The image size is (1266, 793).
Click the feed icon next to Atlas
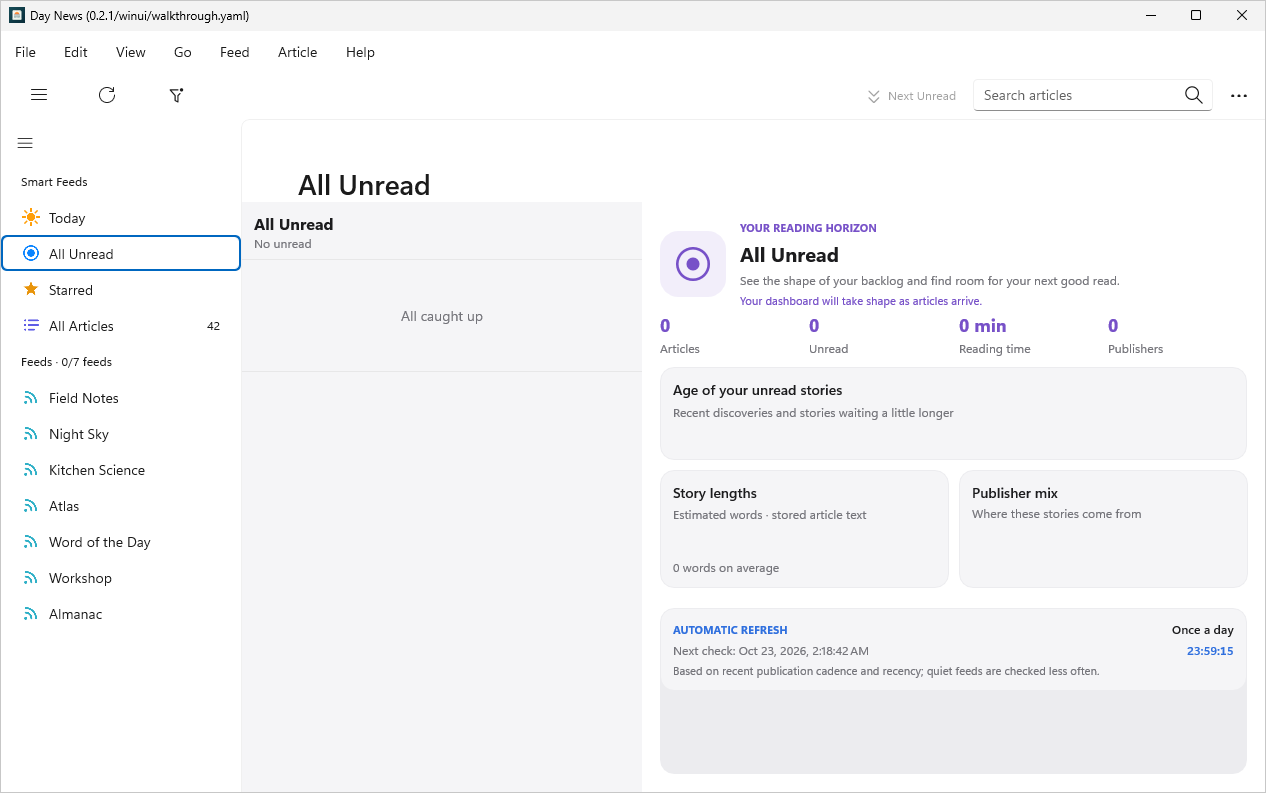(x=31, y=506)
